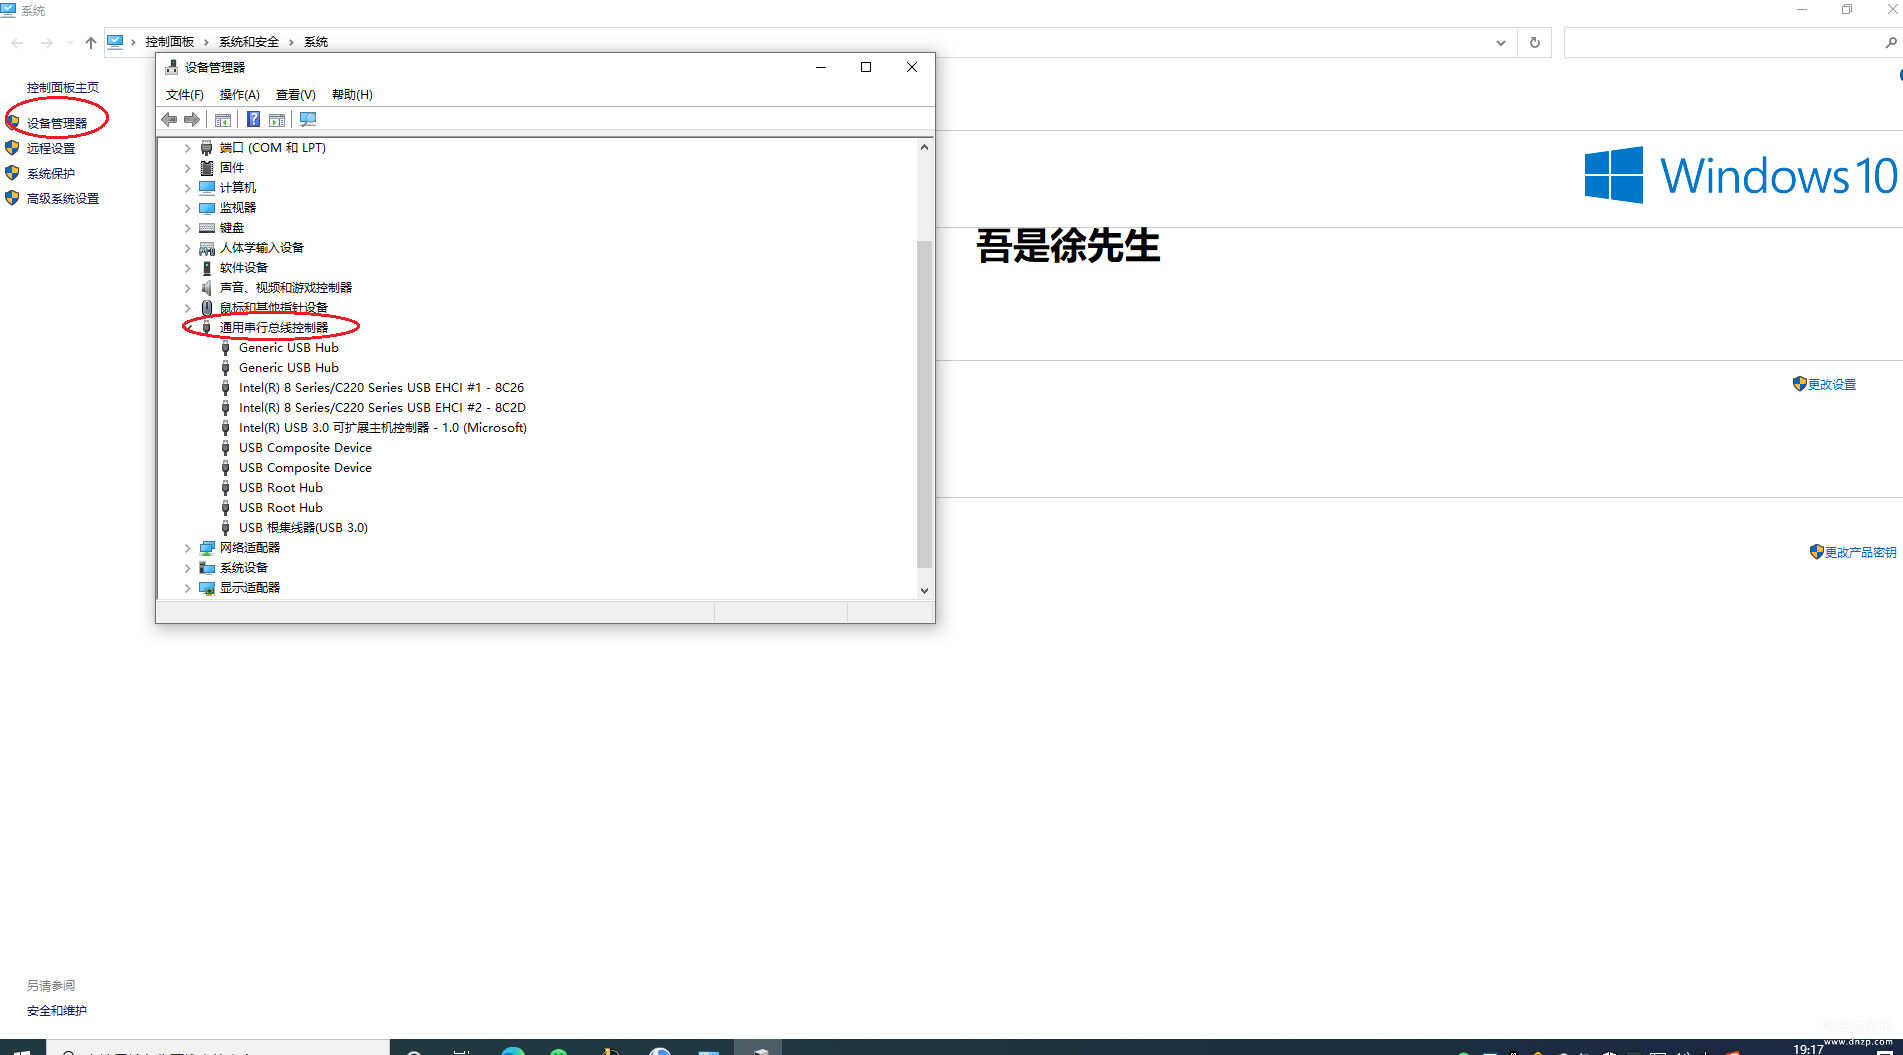Click the 更改设置 link
The image size is (1903, 1055).
click(x=1831, y=384)
